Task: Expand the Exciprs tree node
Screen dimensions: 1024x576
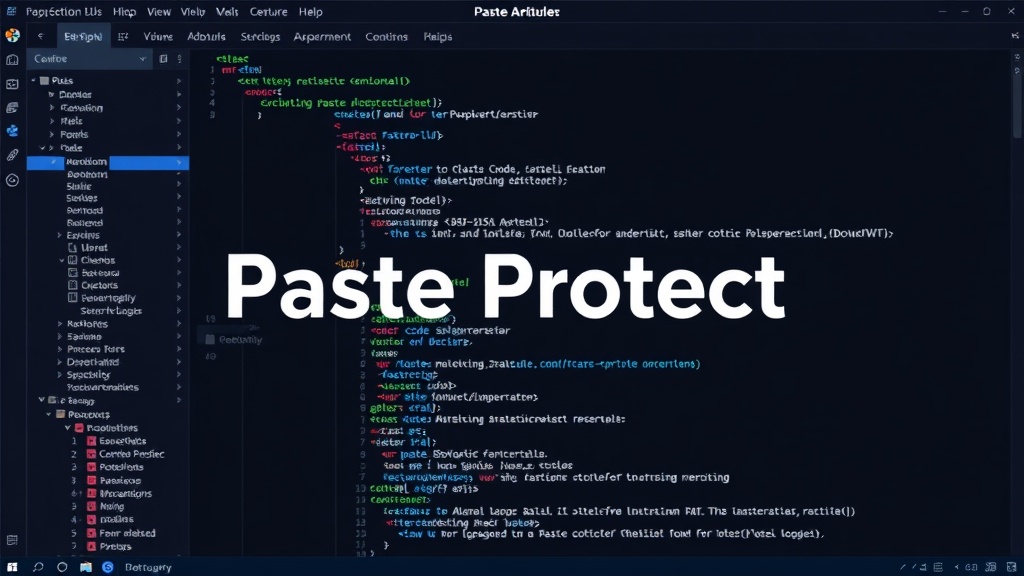Action: tap(59, 235)
